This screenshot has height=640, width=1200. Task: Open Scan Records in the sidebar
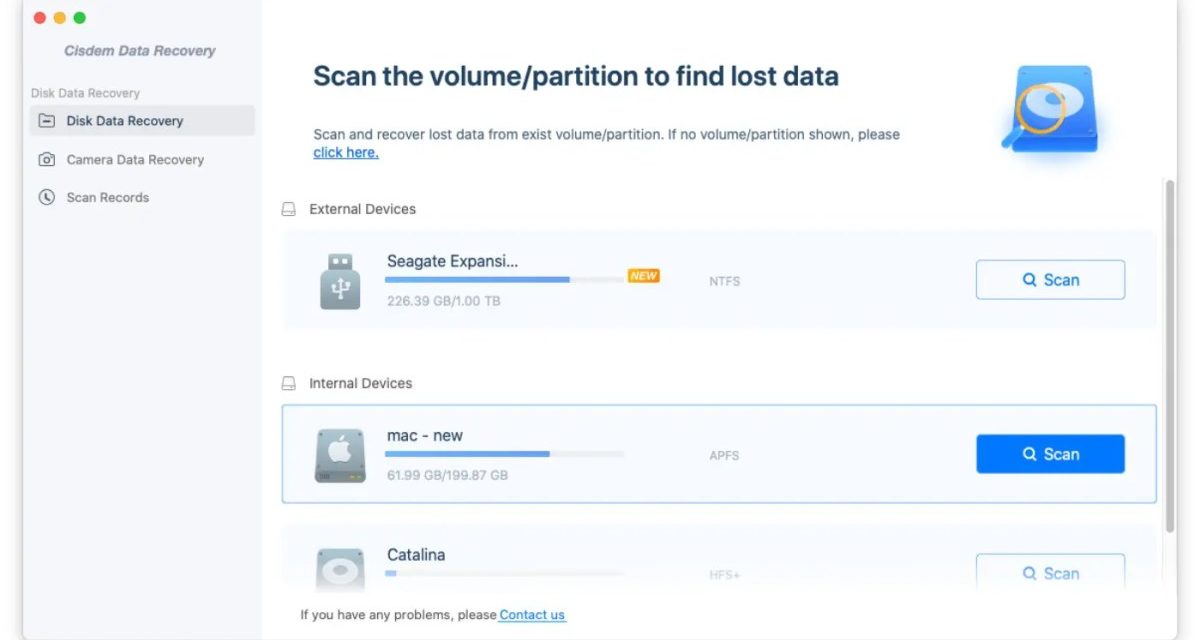point(108,198)
